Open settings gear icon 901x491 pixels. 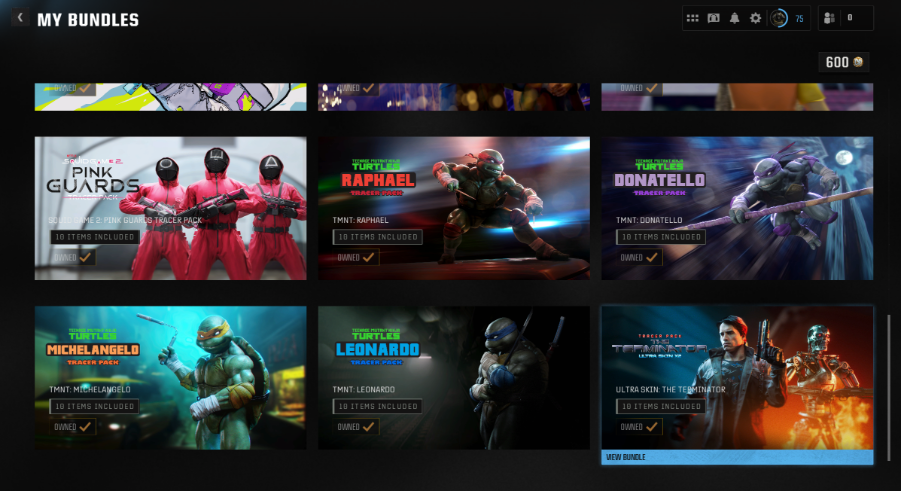click(755, 18)
